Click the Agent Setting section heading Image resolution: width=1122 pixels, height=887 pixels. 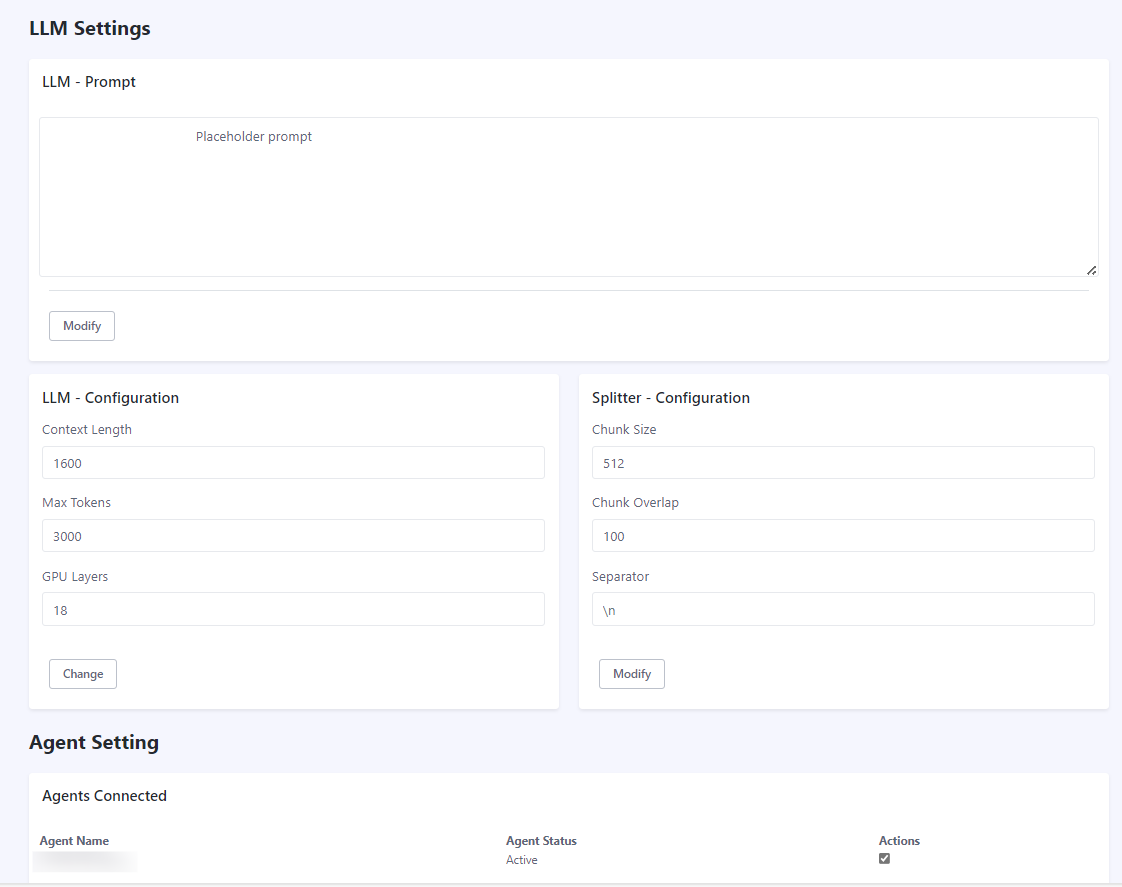tap(94, 742)
